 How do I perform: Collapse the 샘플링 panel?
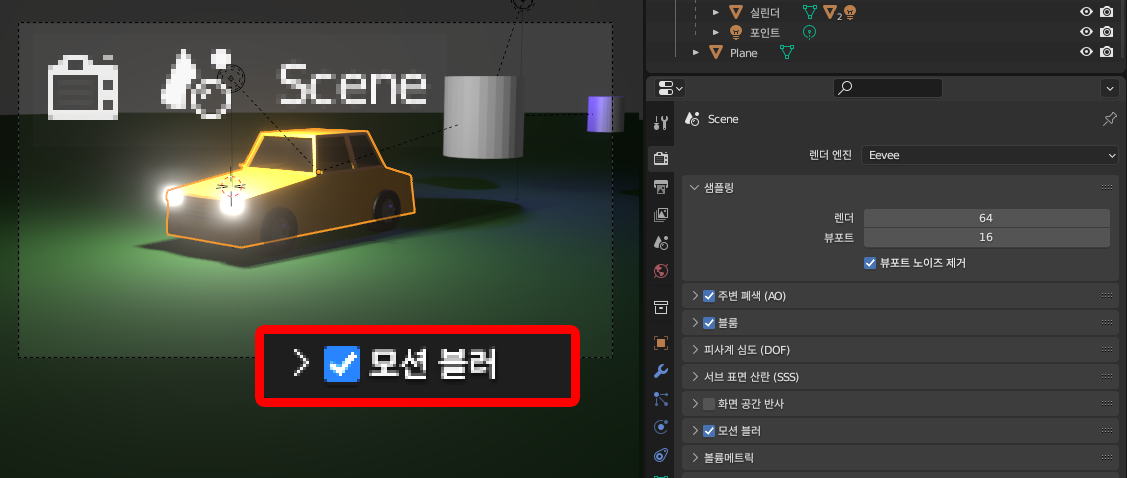click(x=694, y=188)
